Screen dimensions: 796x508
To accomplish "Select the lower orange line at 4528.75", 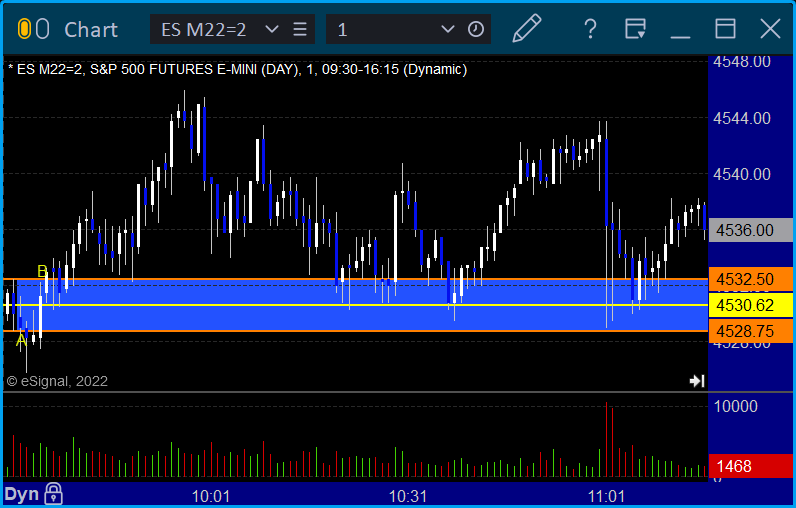I will pos(355,331).
